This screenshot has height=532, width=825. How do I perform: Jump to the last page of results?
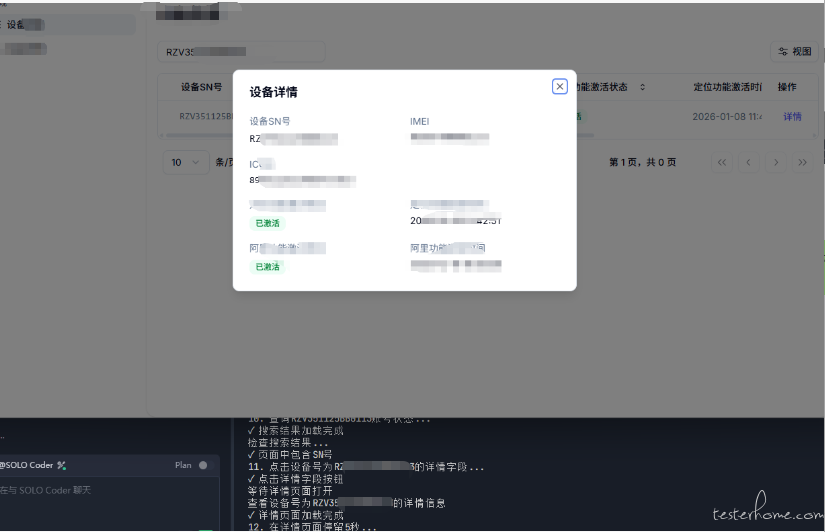[x=802, y=162]
